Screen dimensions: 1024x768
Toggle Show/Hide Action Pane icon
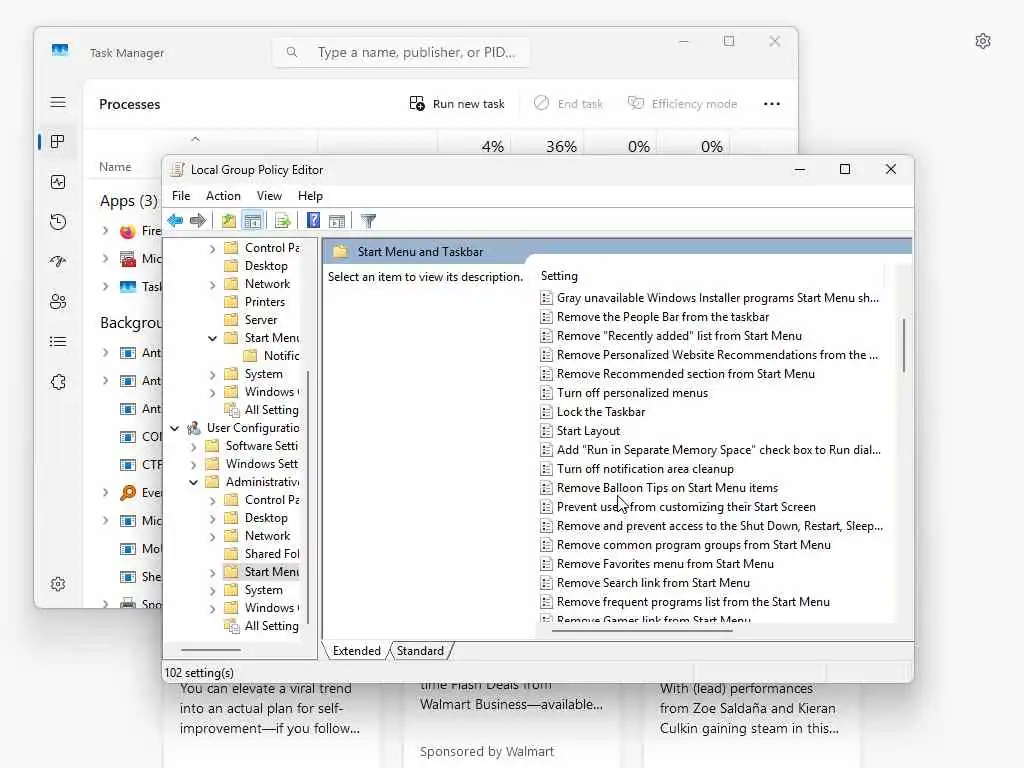click(x=337, y=221)
